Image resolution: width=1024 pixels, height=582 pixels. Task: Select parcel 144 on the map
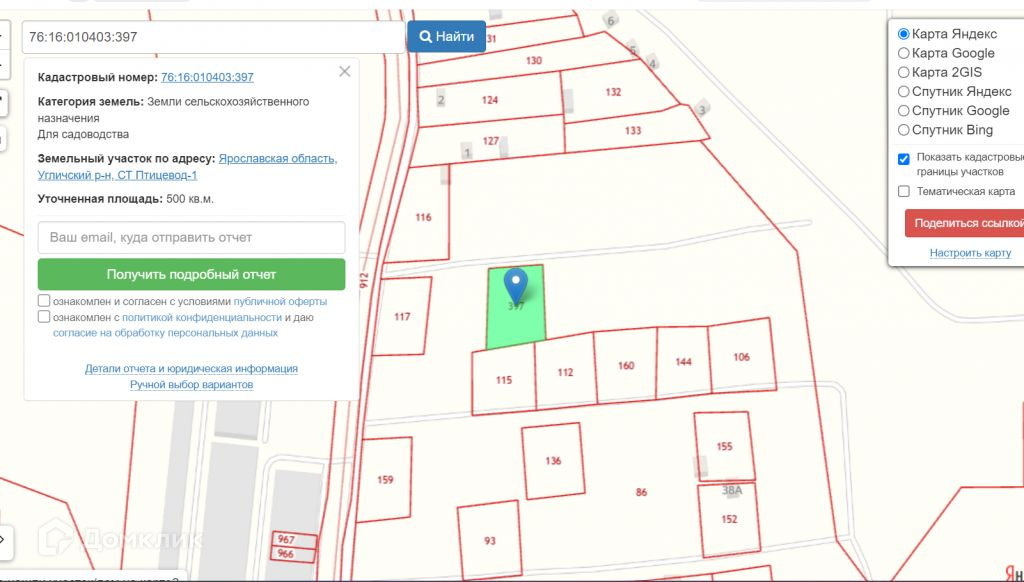point(683,362)
